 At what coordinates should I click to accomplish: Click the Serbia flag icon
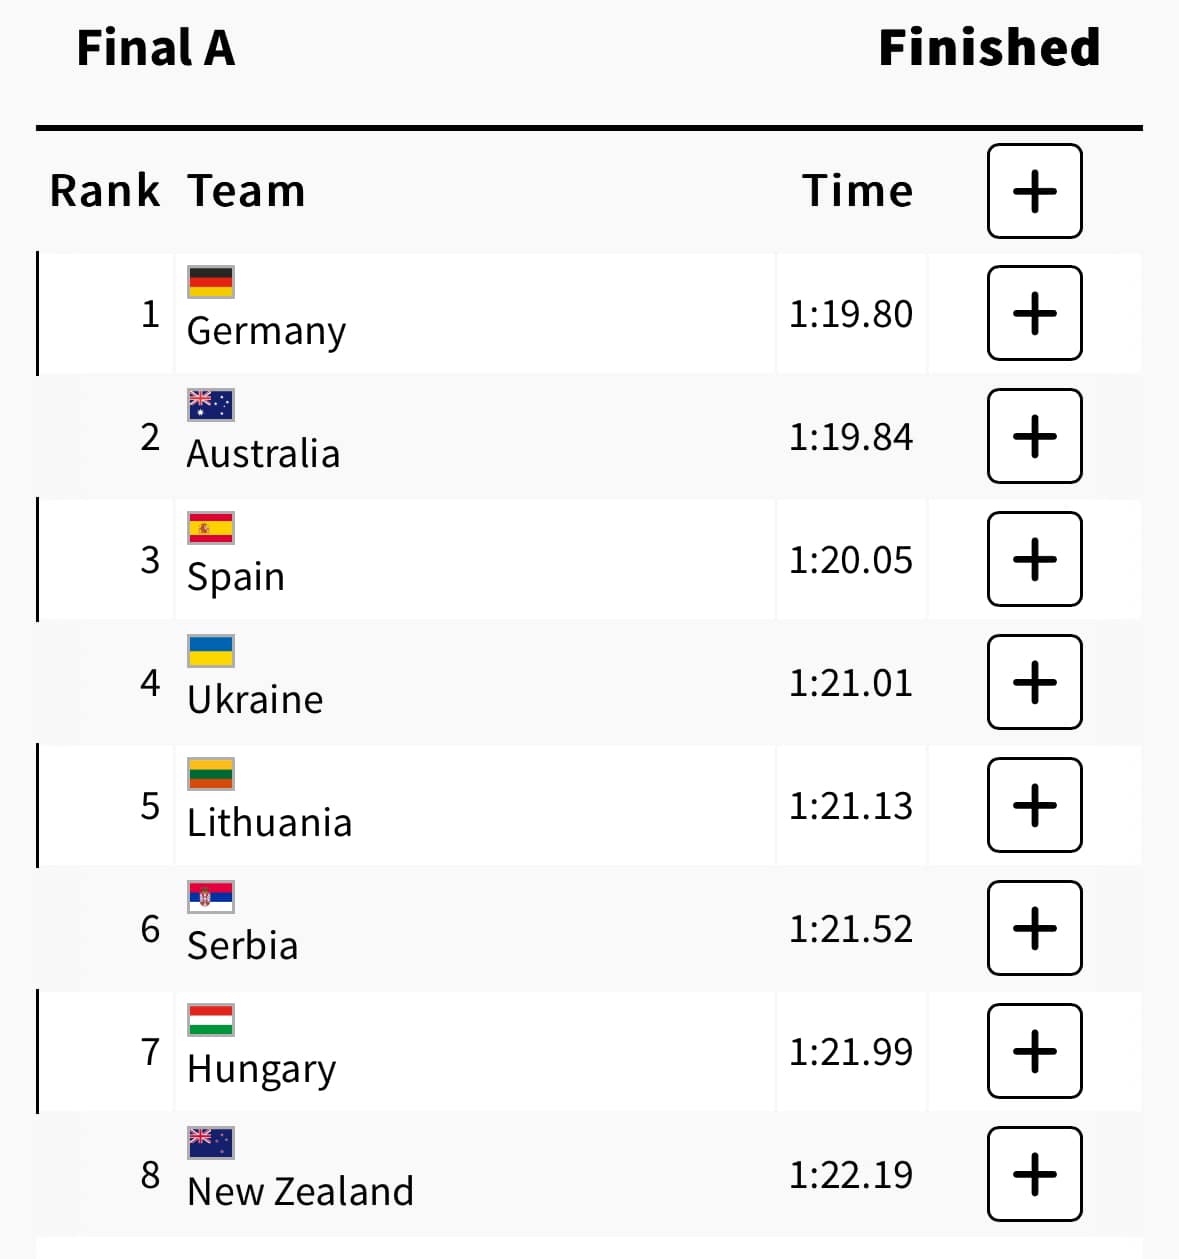[211, 897]
